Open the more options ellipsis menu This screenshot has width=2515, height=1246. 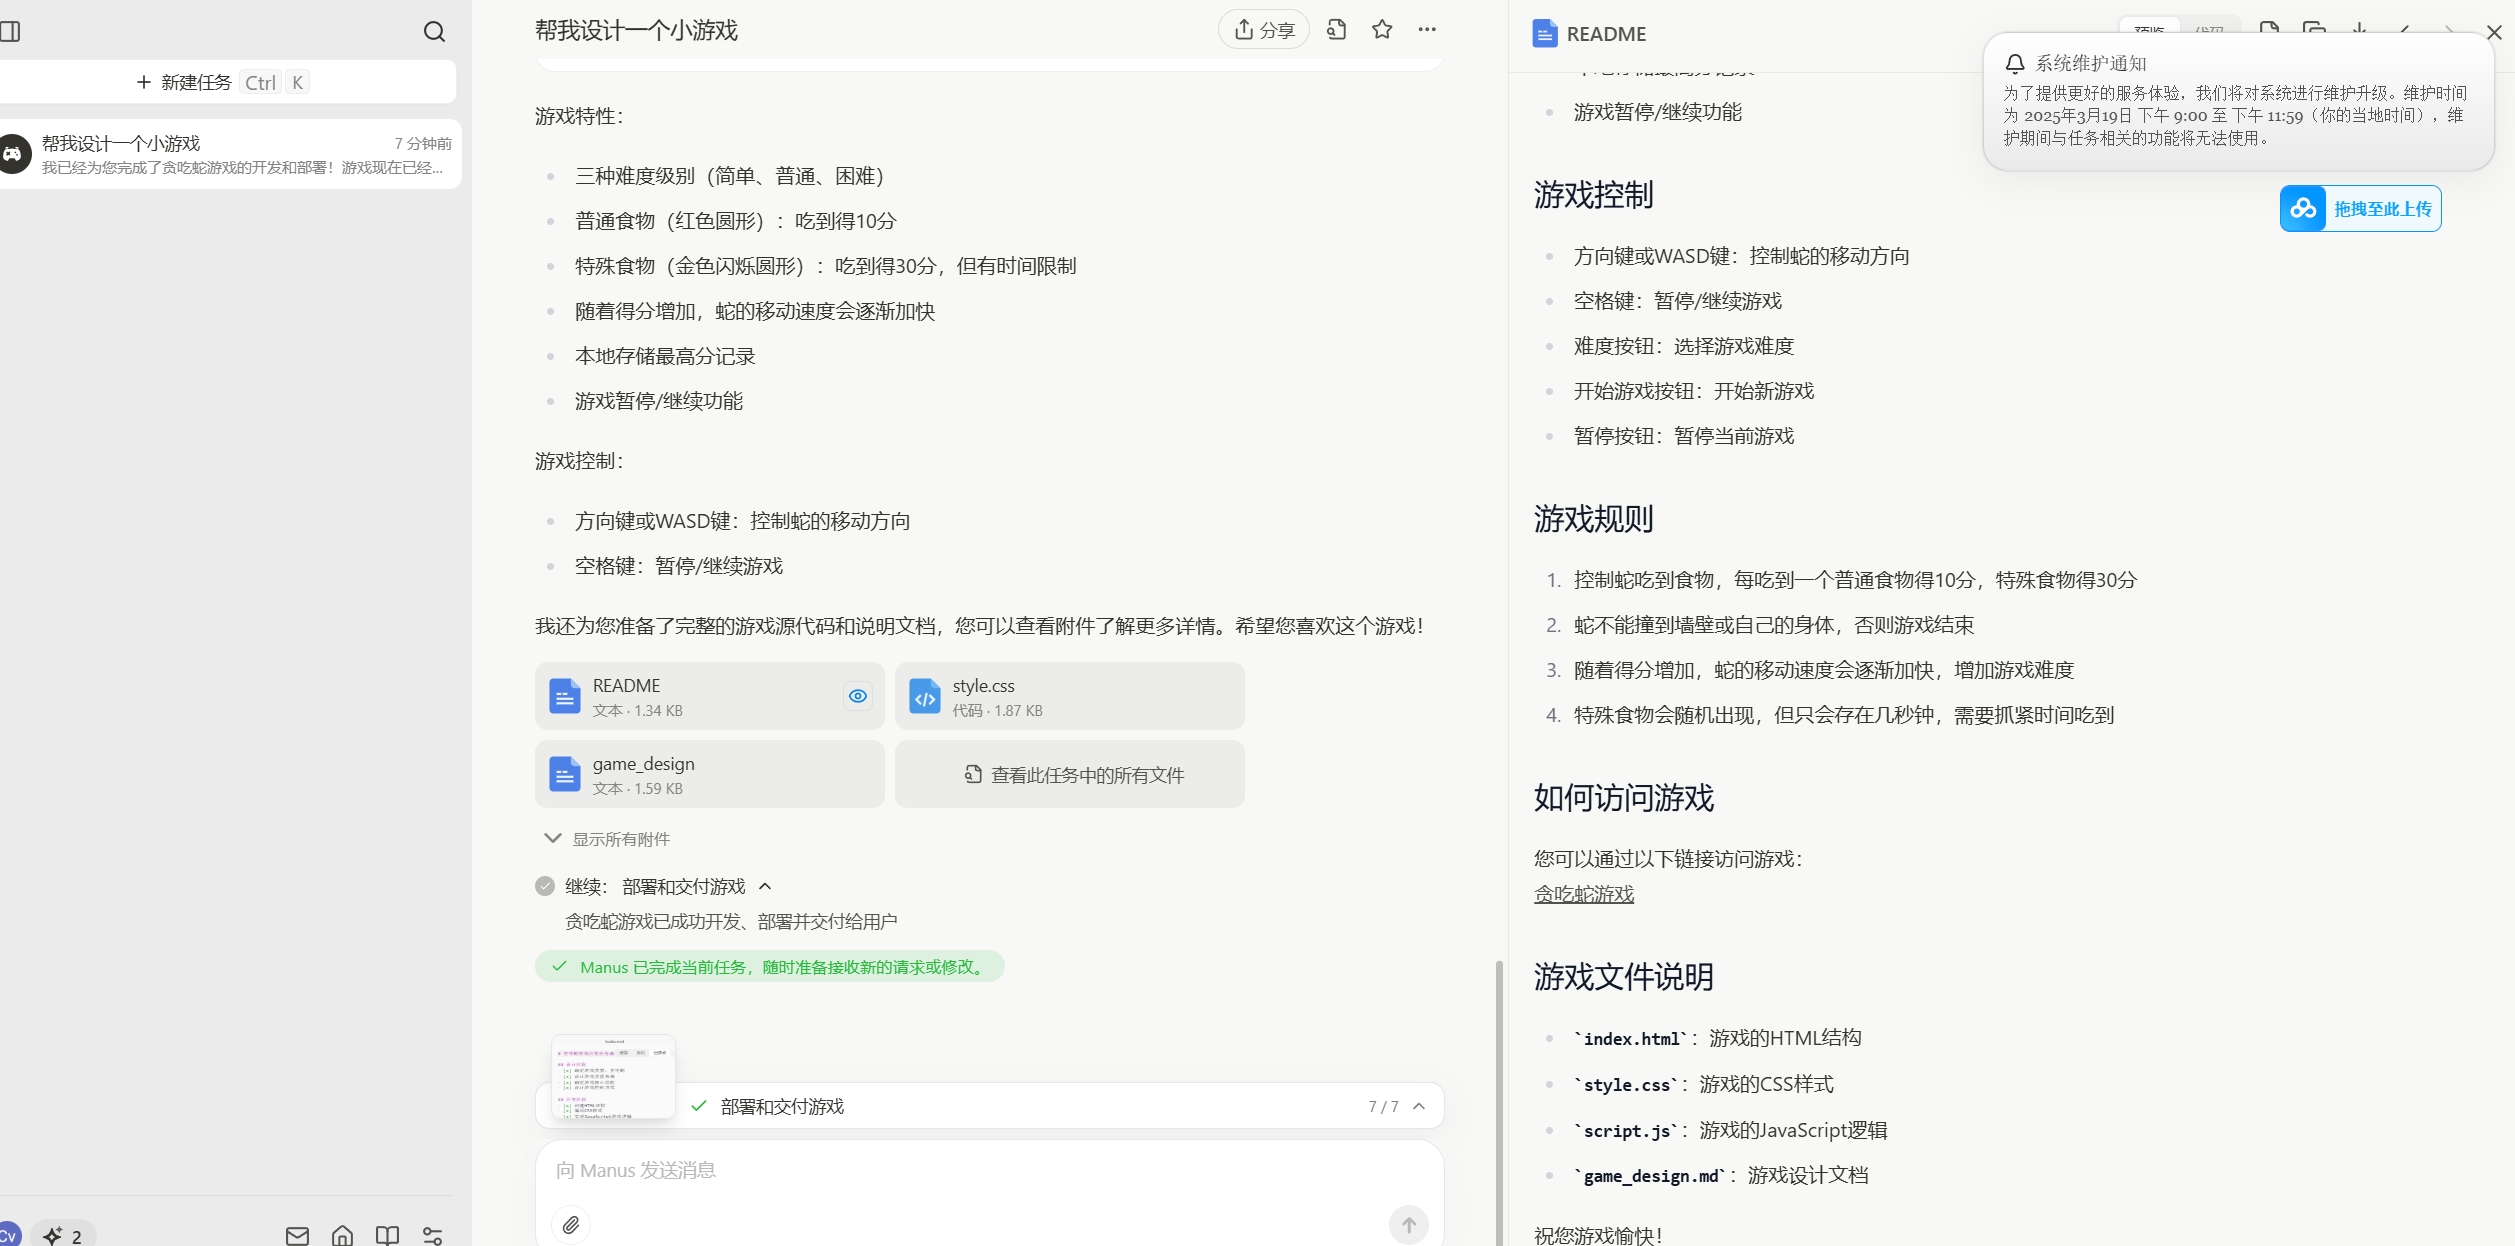[1427, 30]
